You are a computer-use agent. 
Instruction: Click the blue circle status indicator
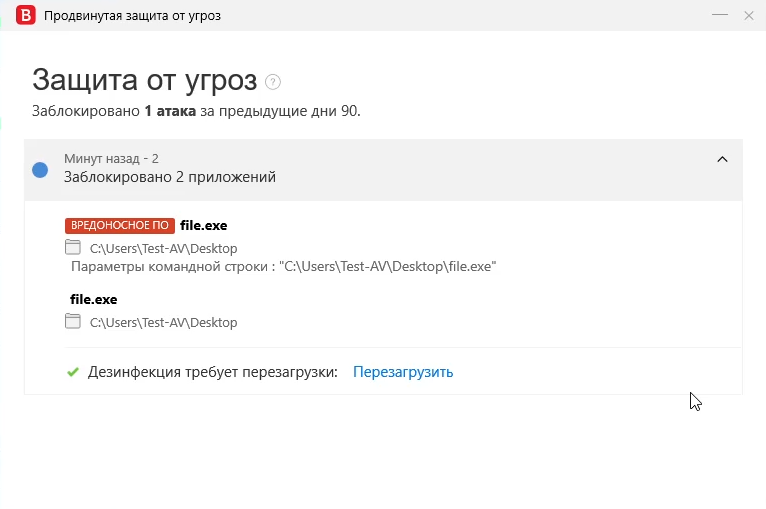[40, 170]
